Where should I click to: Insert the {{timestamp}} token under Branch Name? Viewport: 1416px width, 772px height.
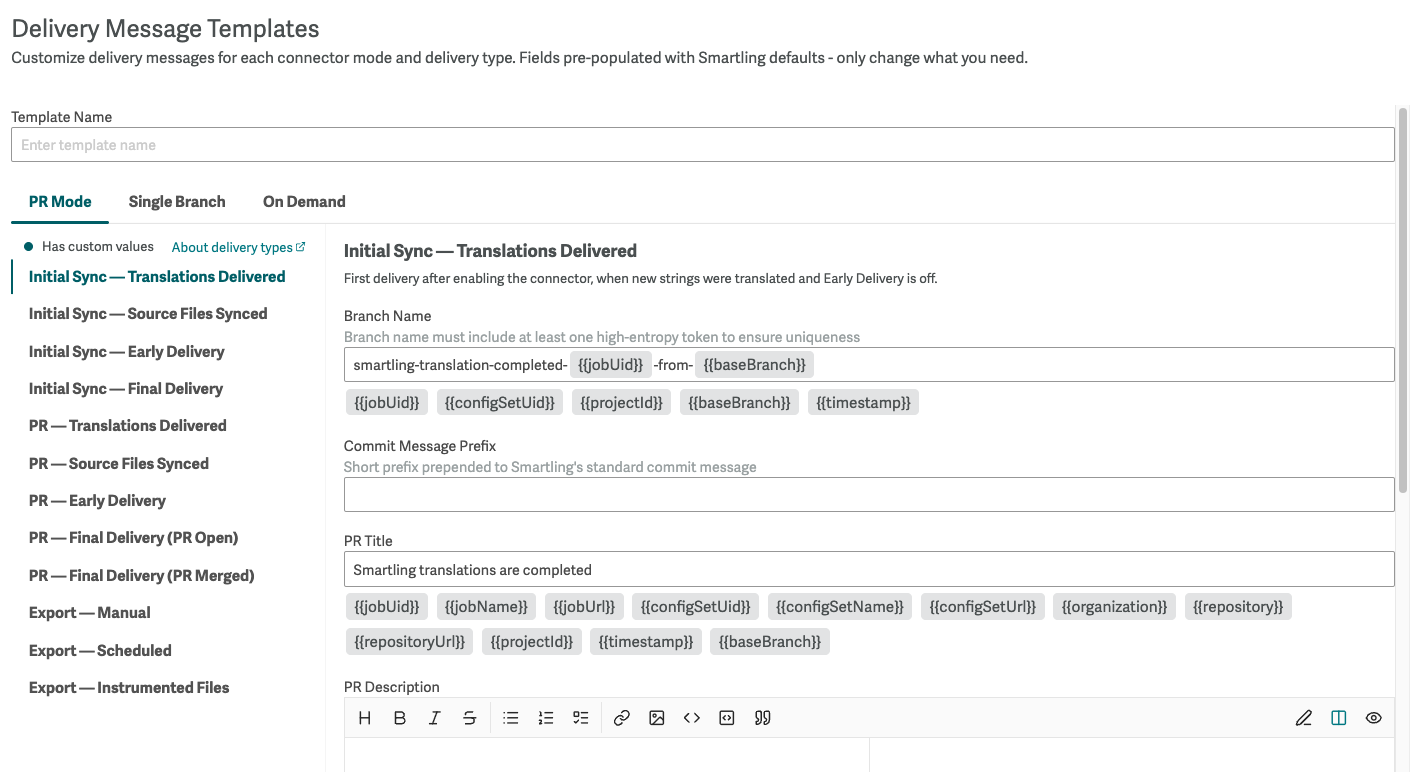863,403
